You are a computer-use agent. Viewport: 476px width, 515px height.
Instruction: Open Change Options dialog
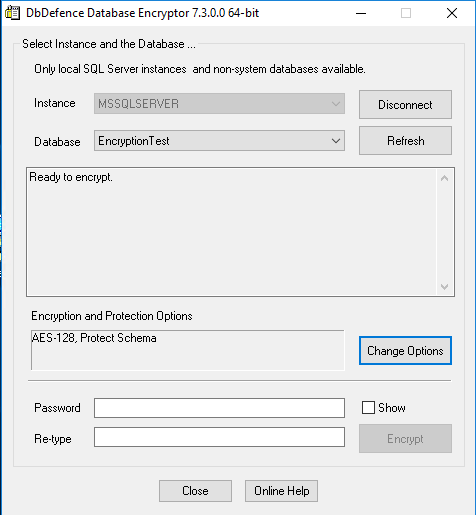point(405,351)
